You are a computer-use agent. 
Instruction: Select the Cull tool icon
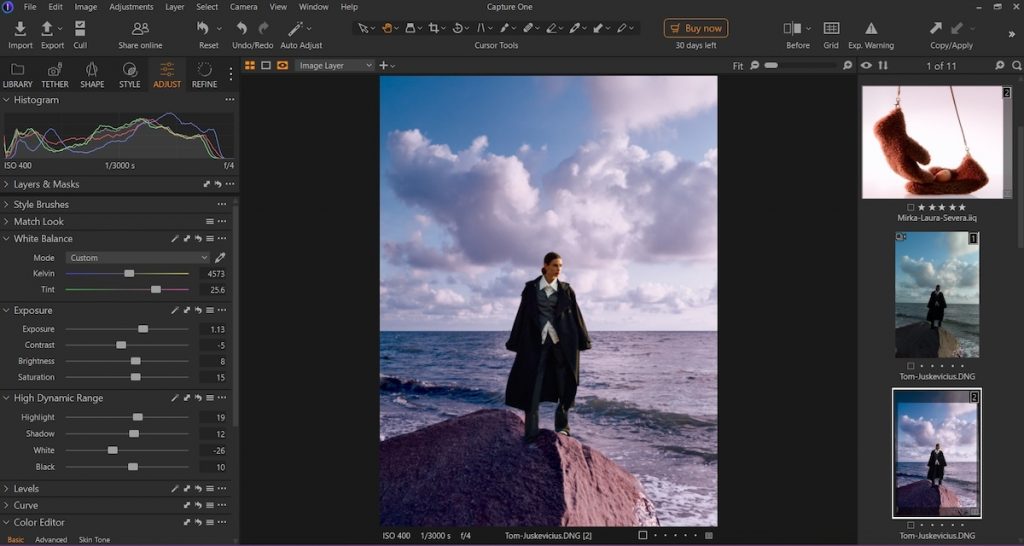pyautogui.click(x=80, y=29)
